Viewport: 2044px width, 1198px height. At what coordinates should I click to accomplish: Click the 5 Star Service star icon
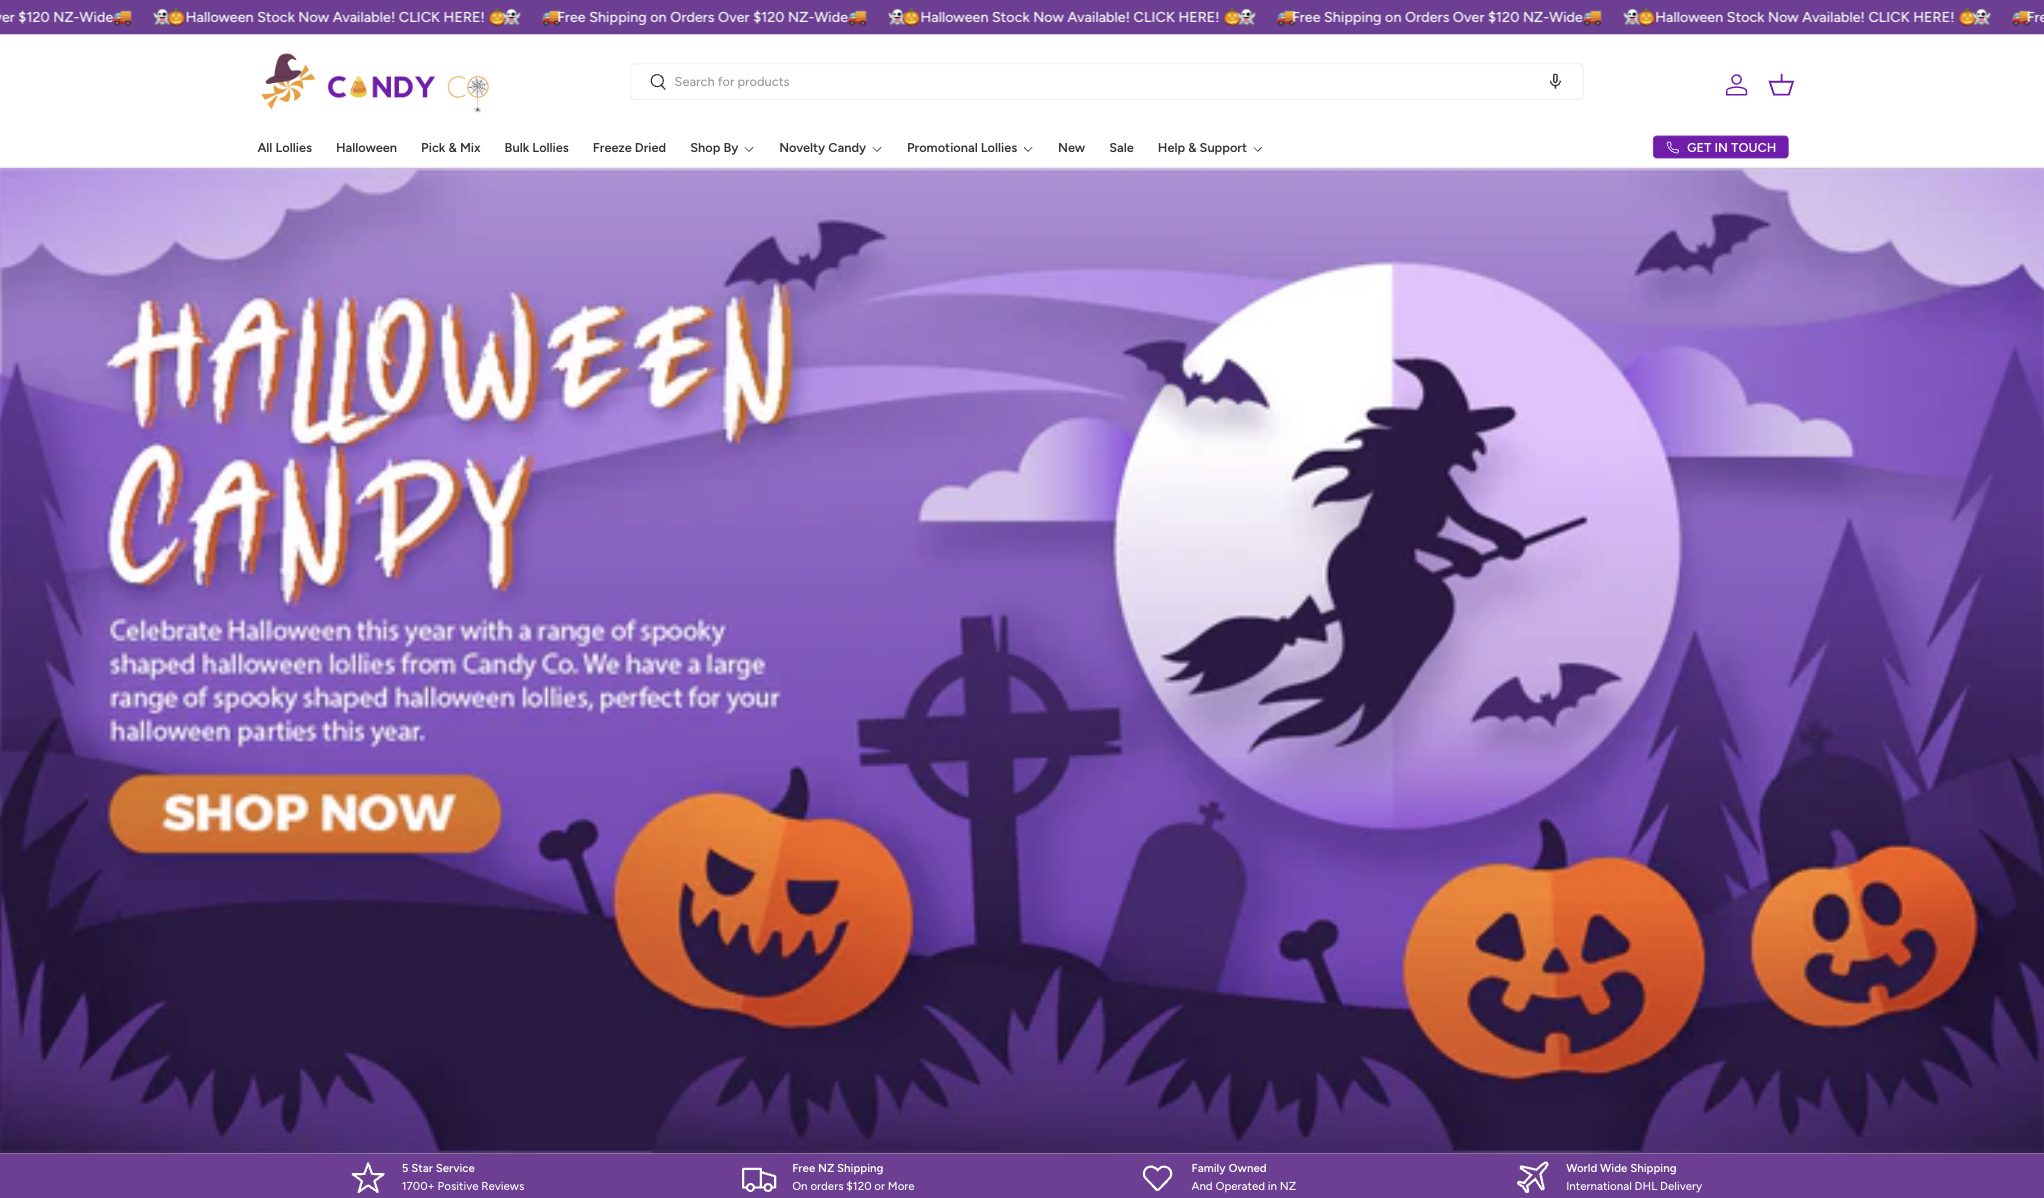[x=368, y=1177]
